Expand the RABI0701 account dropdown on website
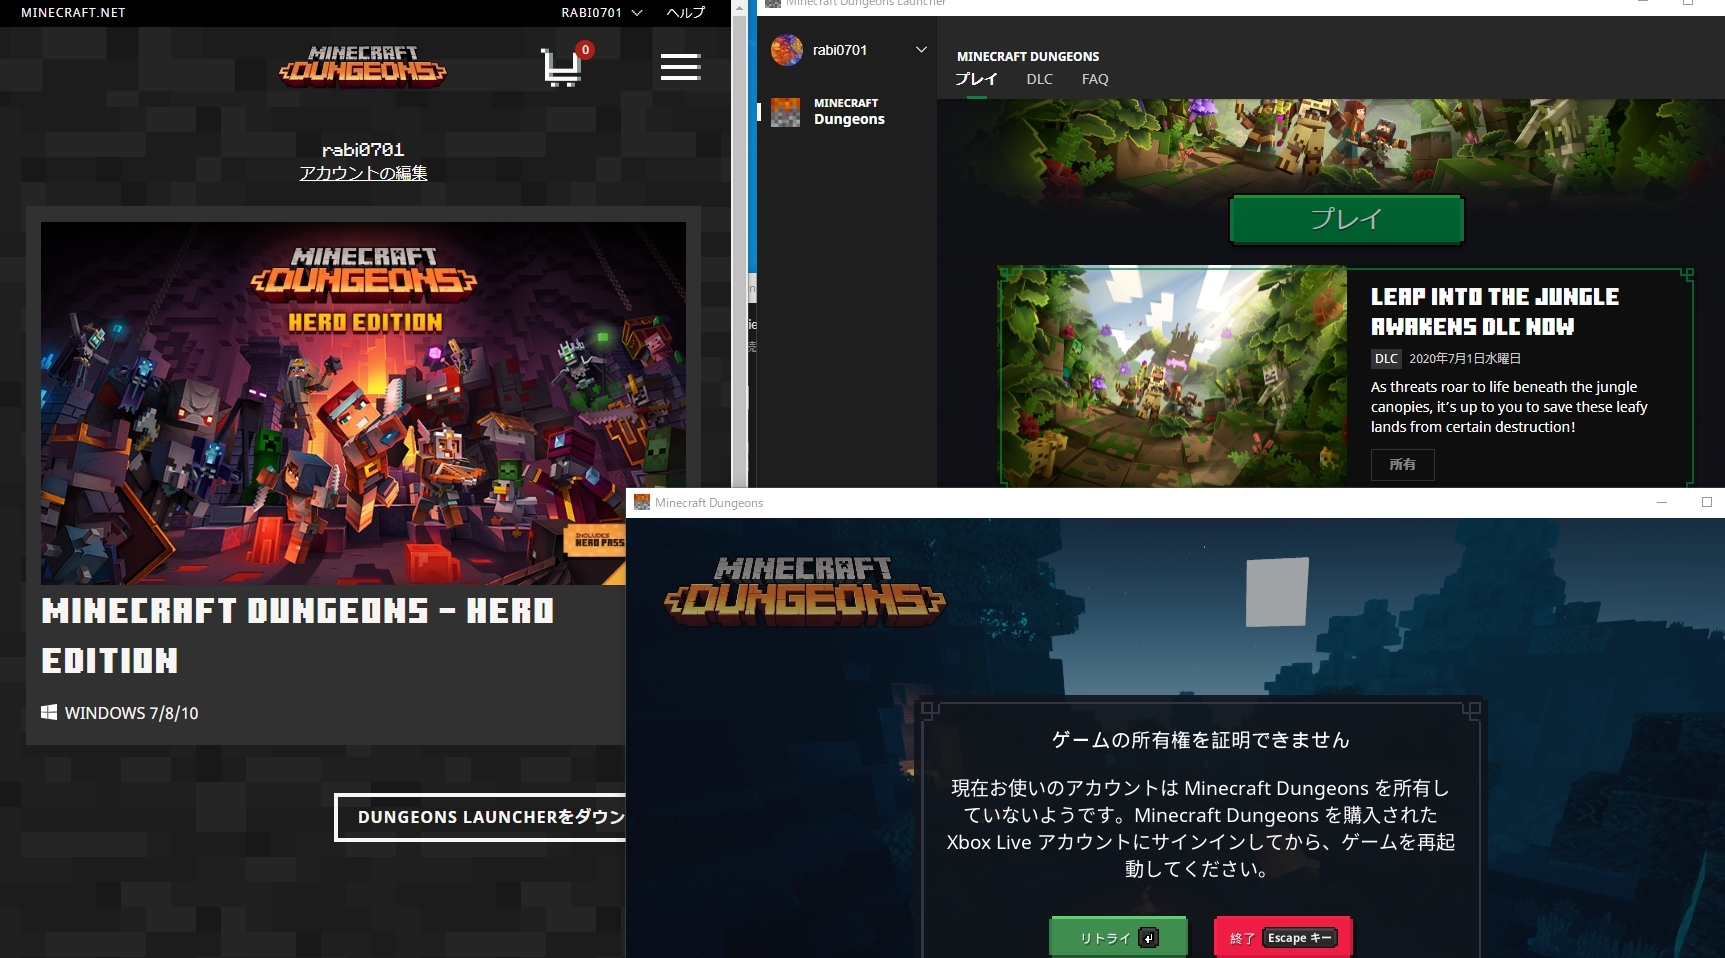1725x958 pixels. pyautogui.click(x=602, y=13)
